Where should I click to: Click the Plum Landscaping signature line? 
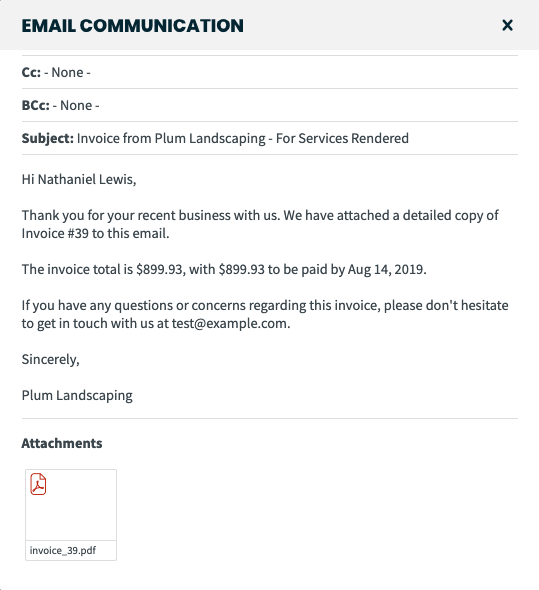[x=77, y=395]
